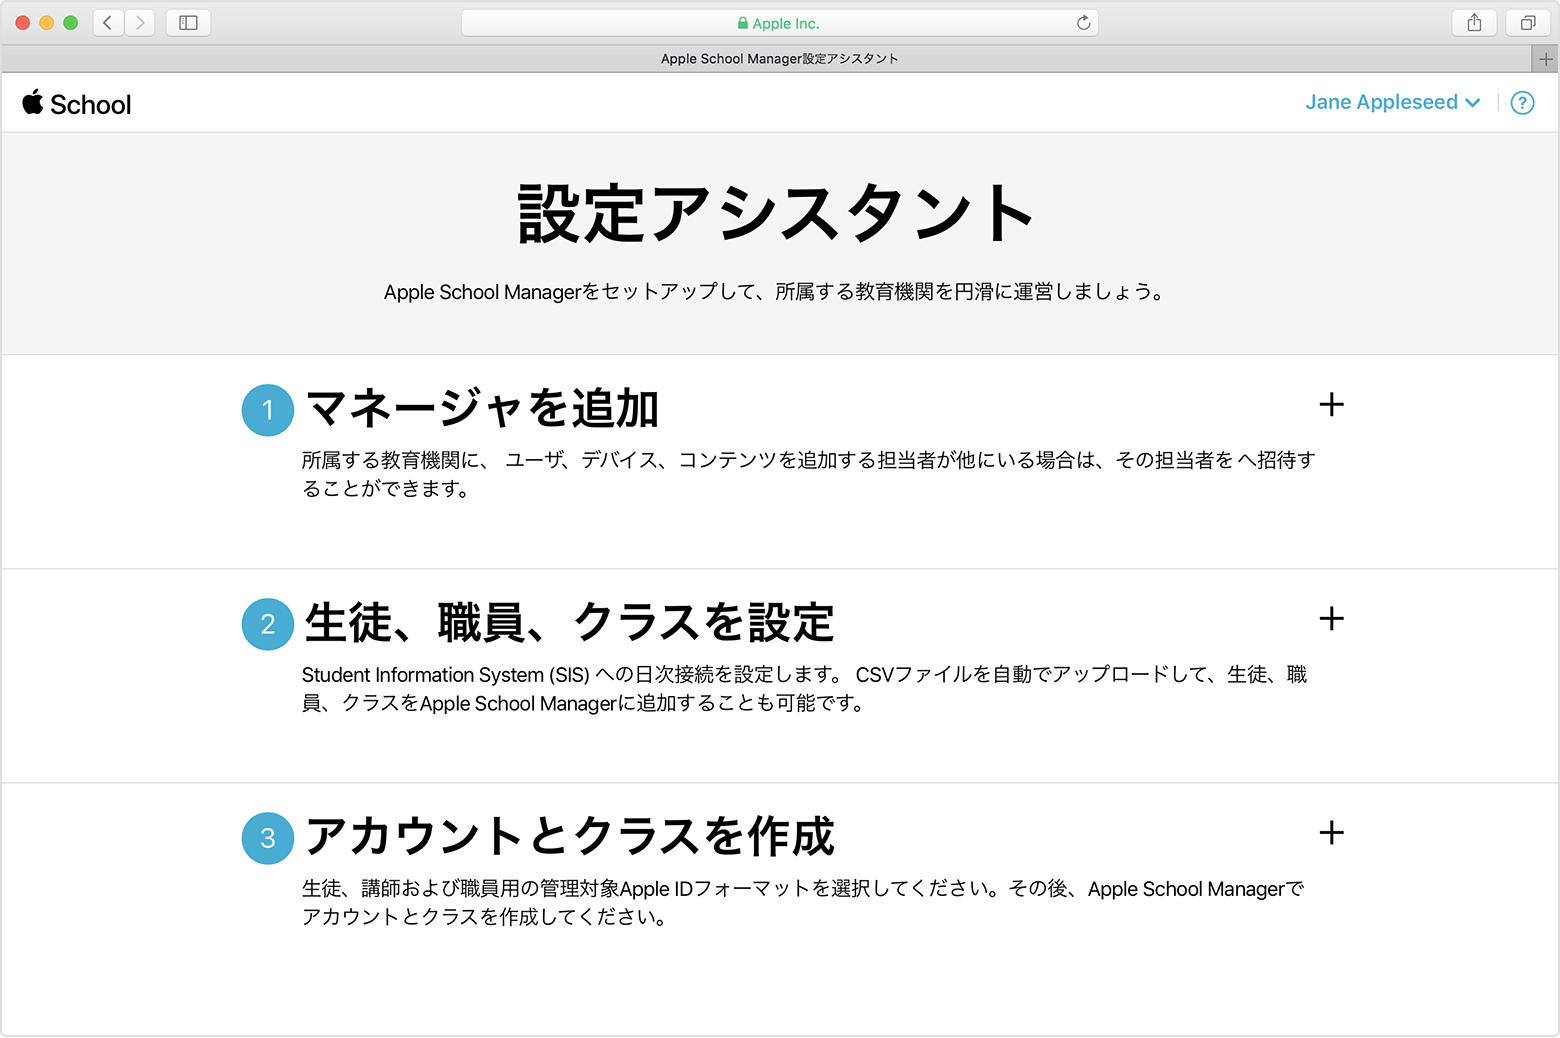This screenshot has height=1038, width=1560.
Task: Click the Apple School Managerをセットアップして subtitle text
Action: pos(775,292)
